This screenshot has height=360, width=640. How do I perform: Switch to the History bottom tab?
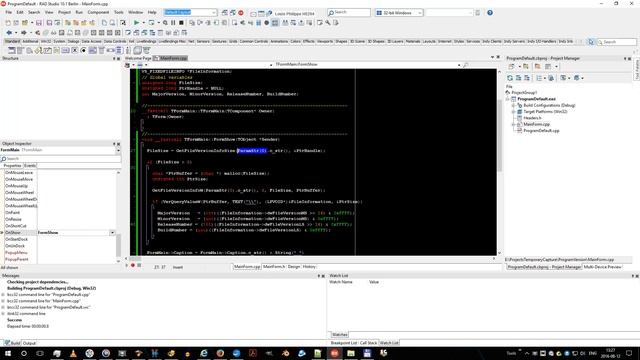pyautogui.click(x=309, y=267)
